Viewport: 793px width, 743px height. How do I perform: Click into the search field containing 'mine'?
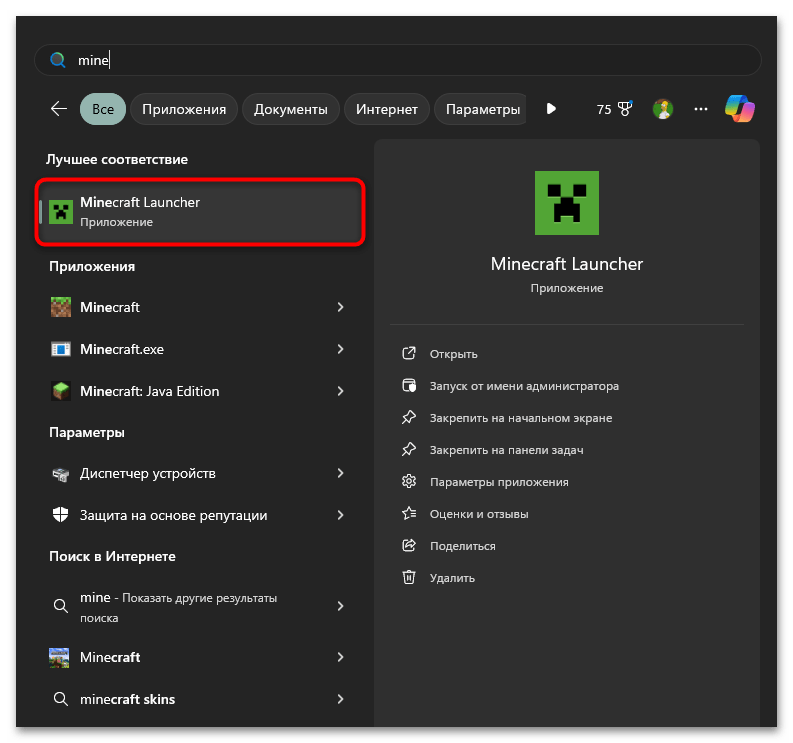(398, 60)
